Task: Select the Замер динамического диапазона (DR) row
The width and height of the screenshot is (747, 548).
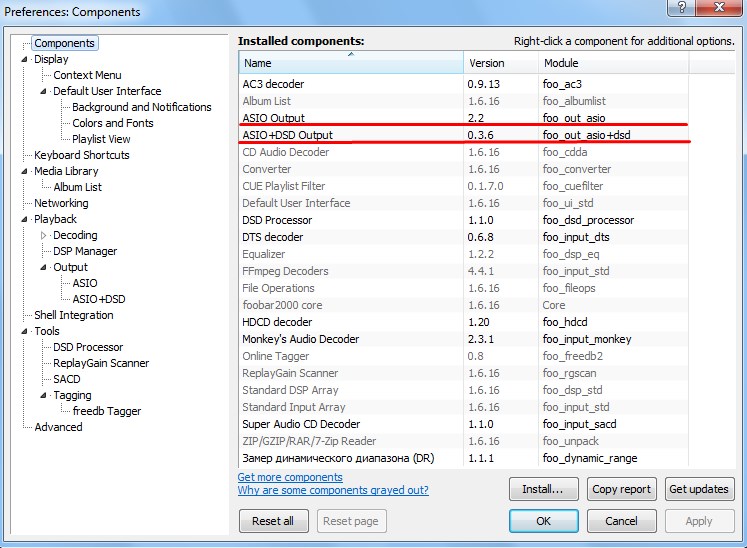Action: coord(464,458)
